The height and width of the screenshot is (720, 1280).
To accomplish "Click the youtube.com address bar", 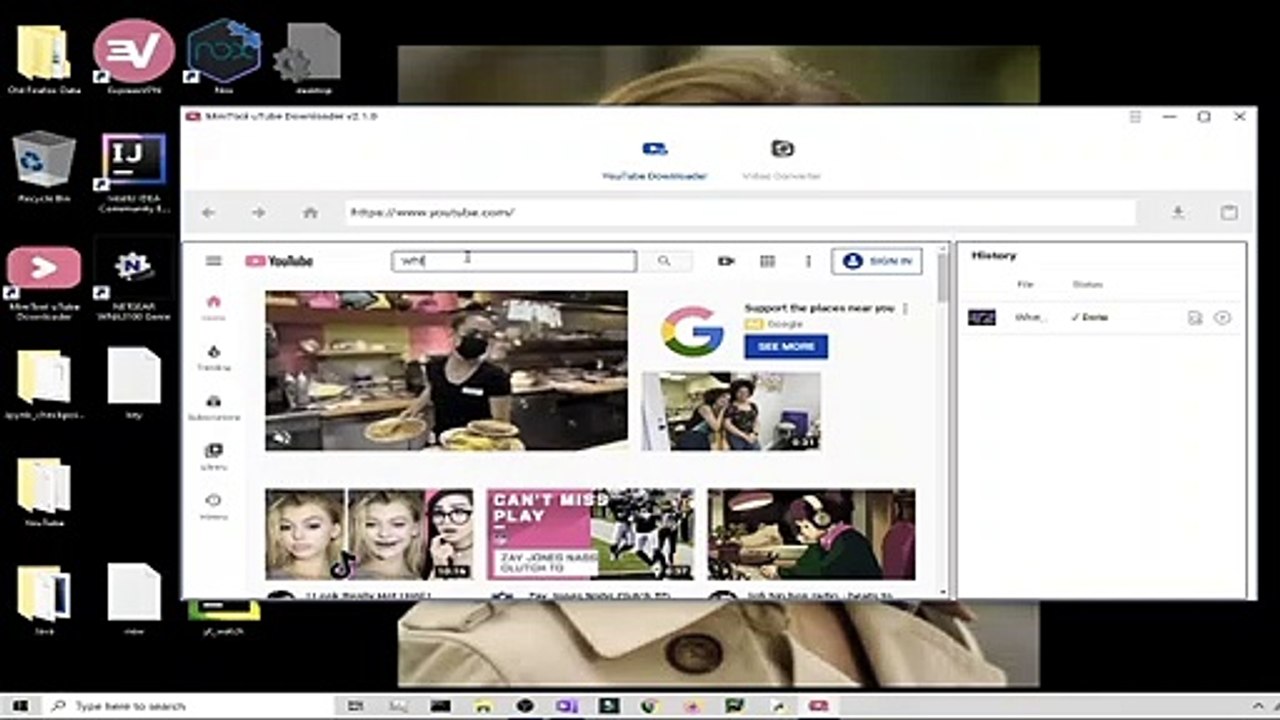I will tap(741, 212).
